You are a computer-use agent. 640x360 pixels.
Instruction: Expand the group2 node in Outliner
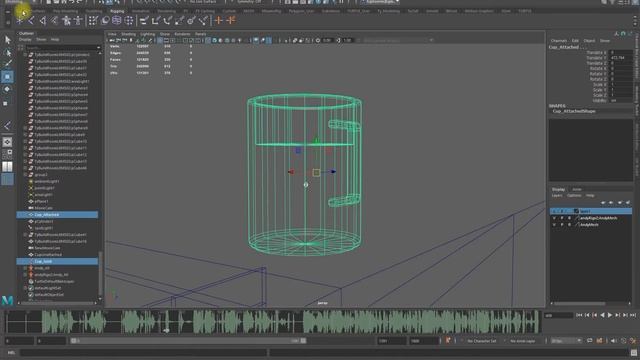pyautogui.click(x=25, y=175)
